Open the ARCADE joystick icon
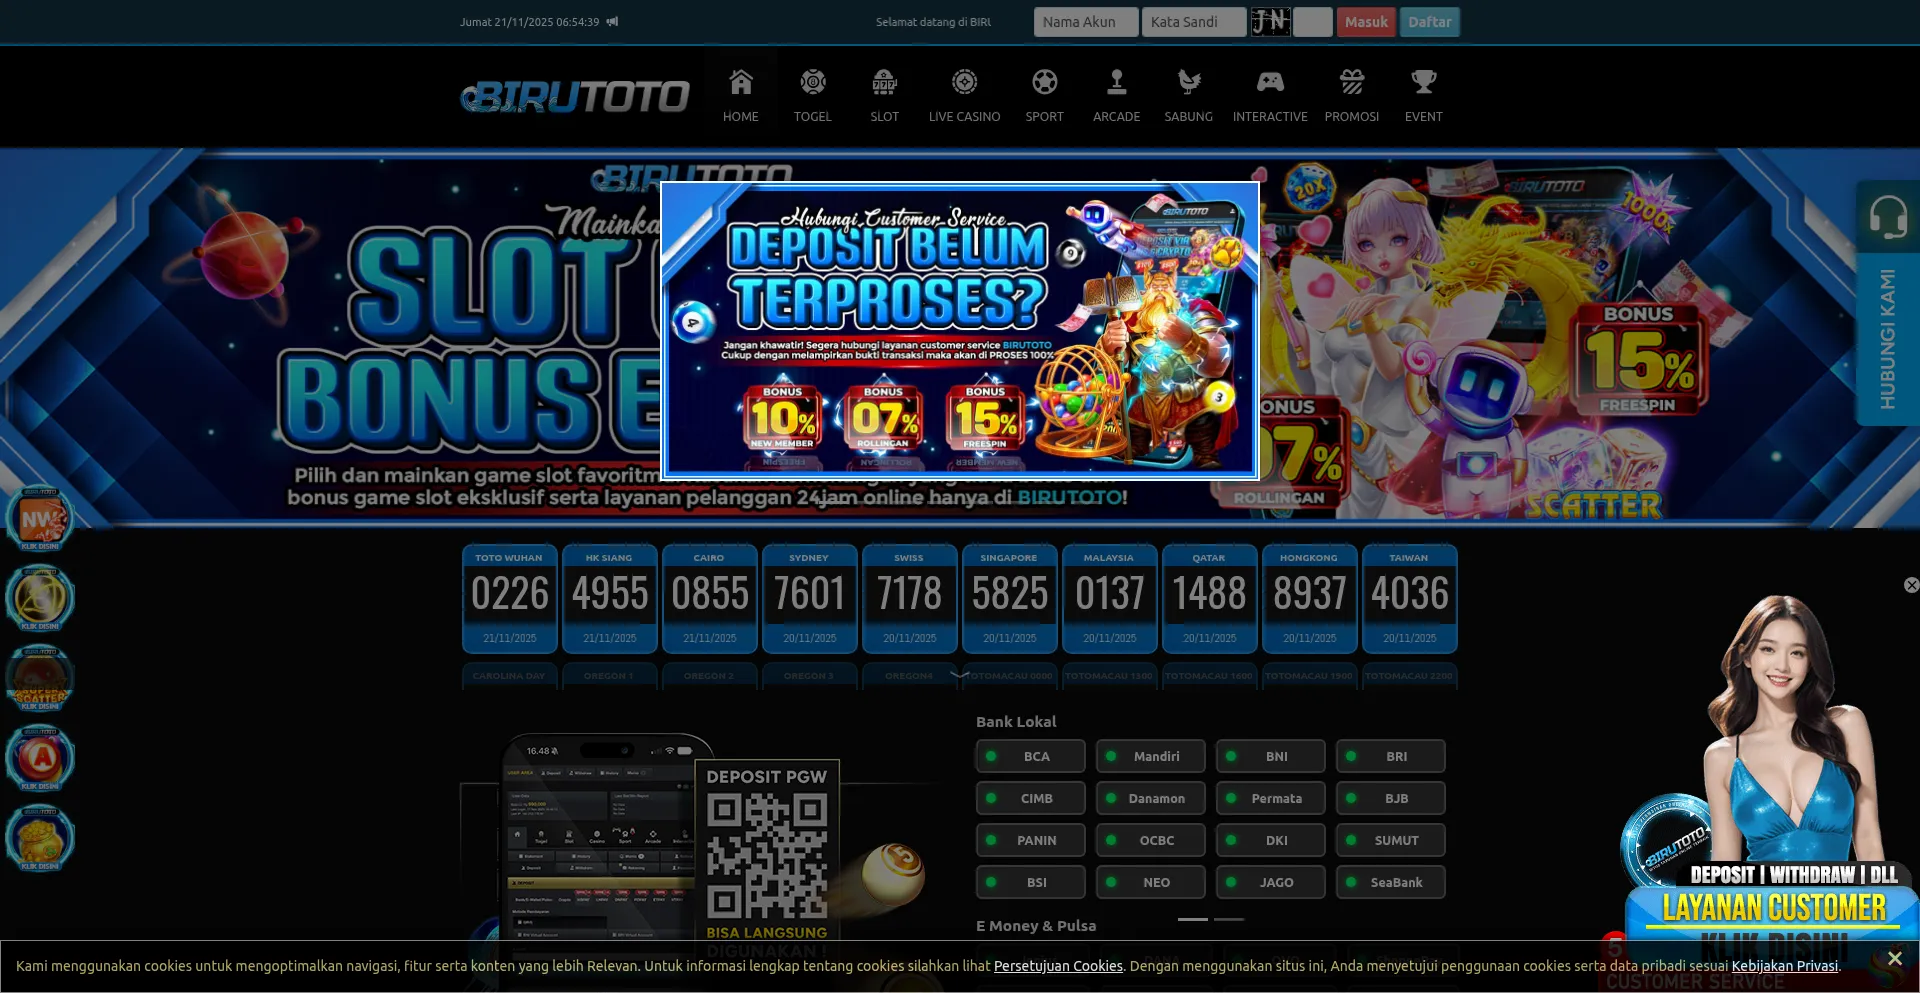This screenshot has height=993, width=1920. pyautogui.click(x=1116, y=82)
